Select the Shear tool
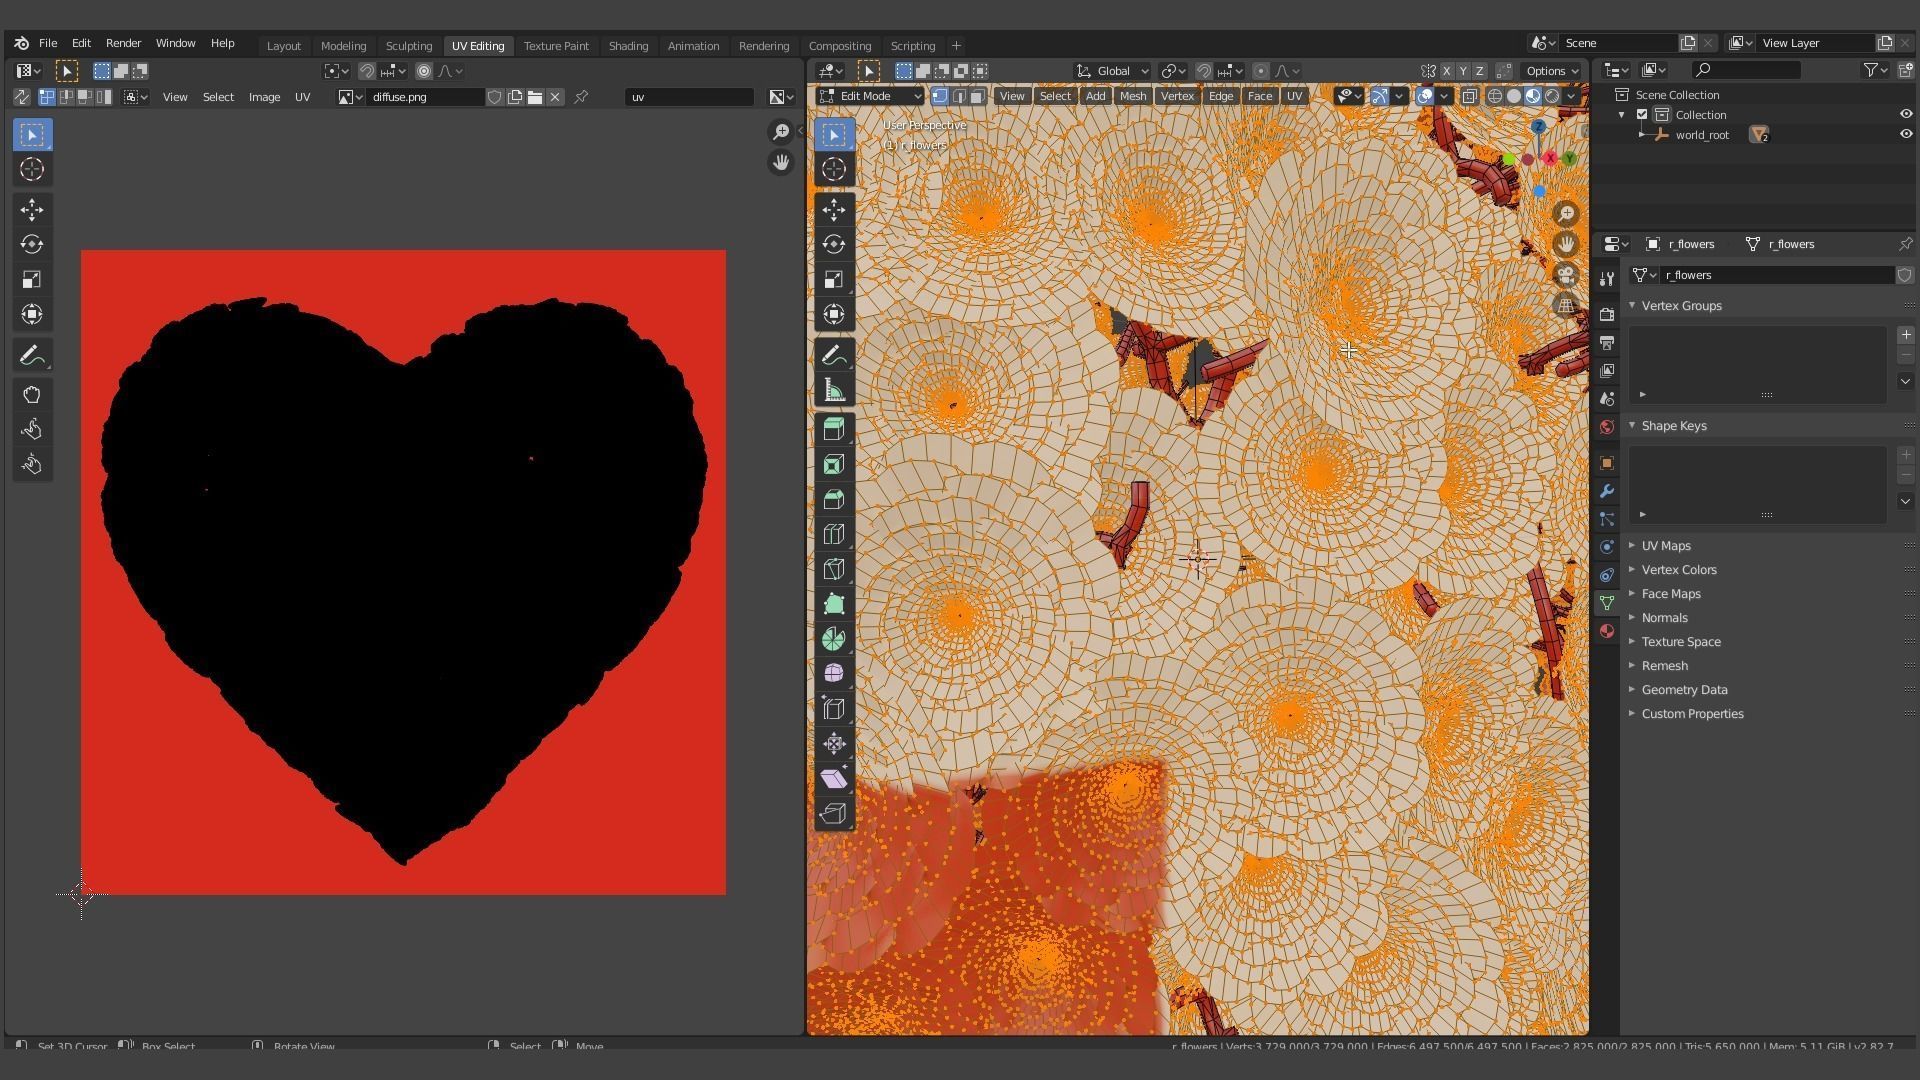 point(834,779)
